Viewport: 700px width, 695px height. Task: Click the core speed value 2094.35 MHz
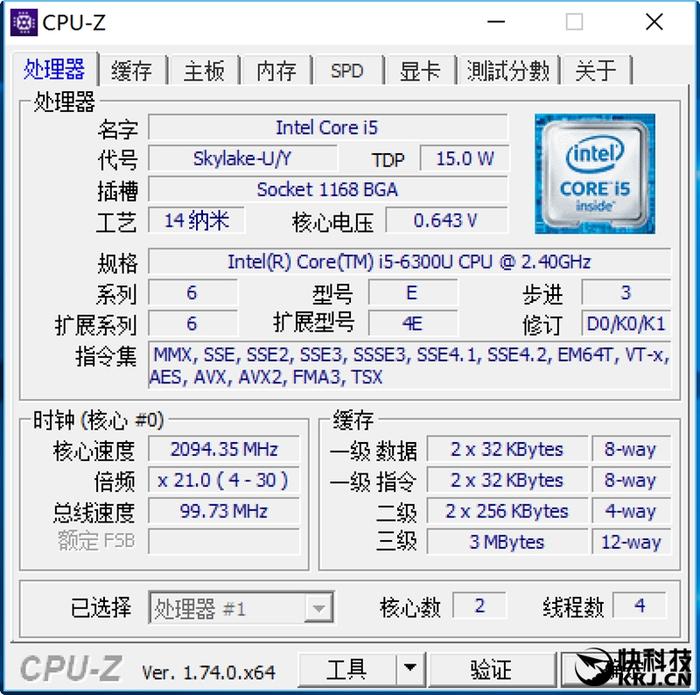[x=224, y=449]
